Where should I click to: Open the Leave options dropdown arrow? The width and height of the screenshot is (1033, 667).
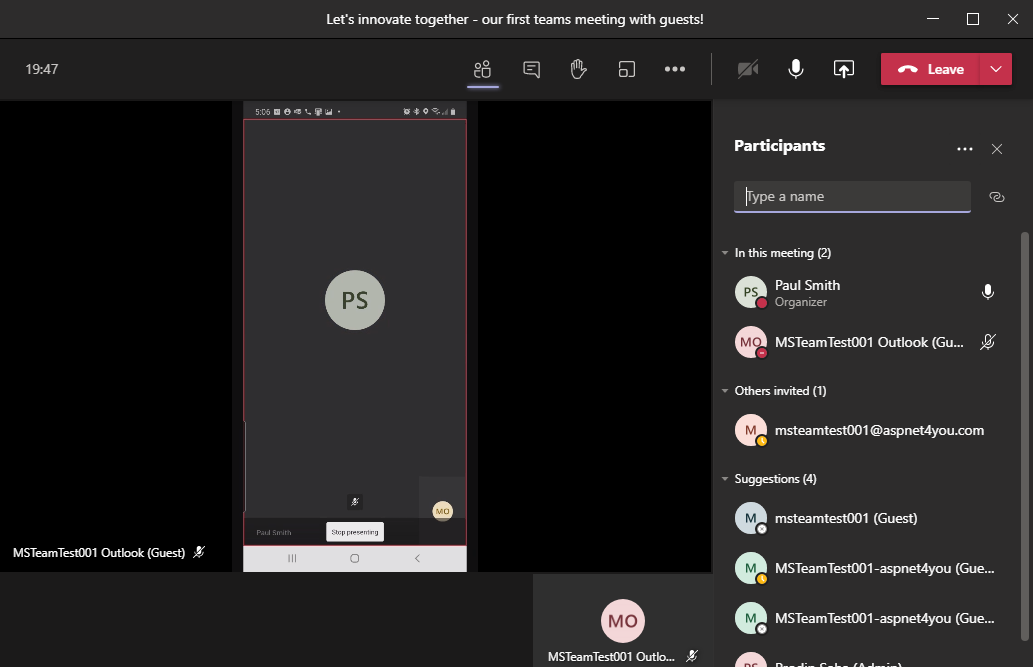point(996,69)
